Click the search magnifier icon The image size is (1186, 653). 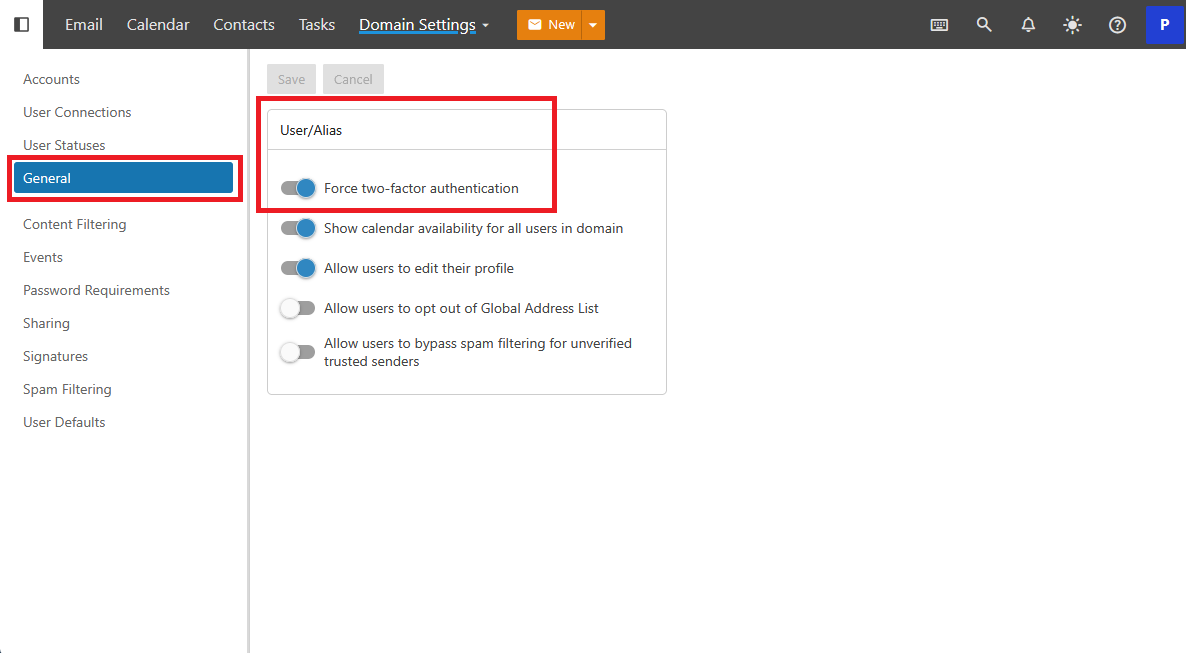tap(984, 25)
